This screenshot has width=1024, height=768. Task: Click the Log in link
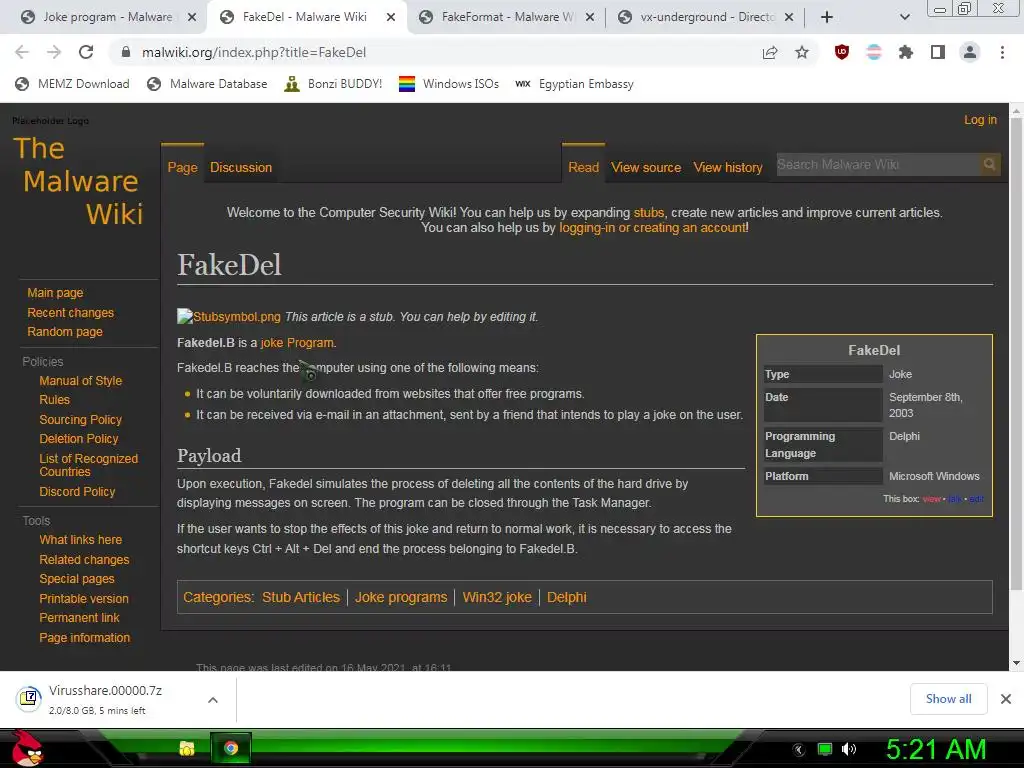(980, 120)
